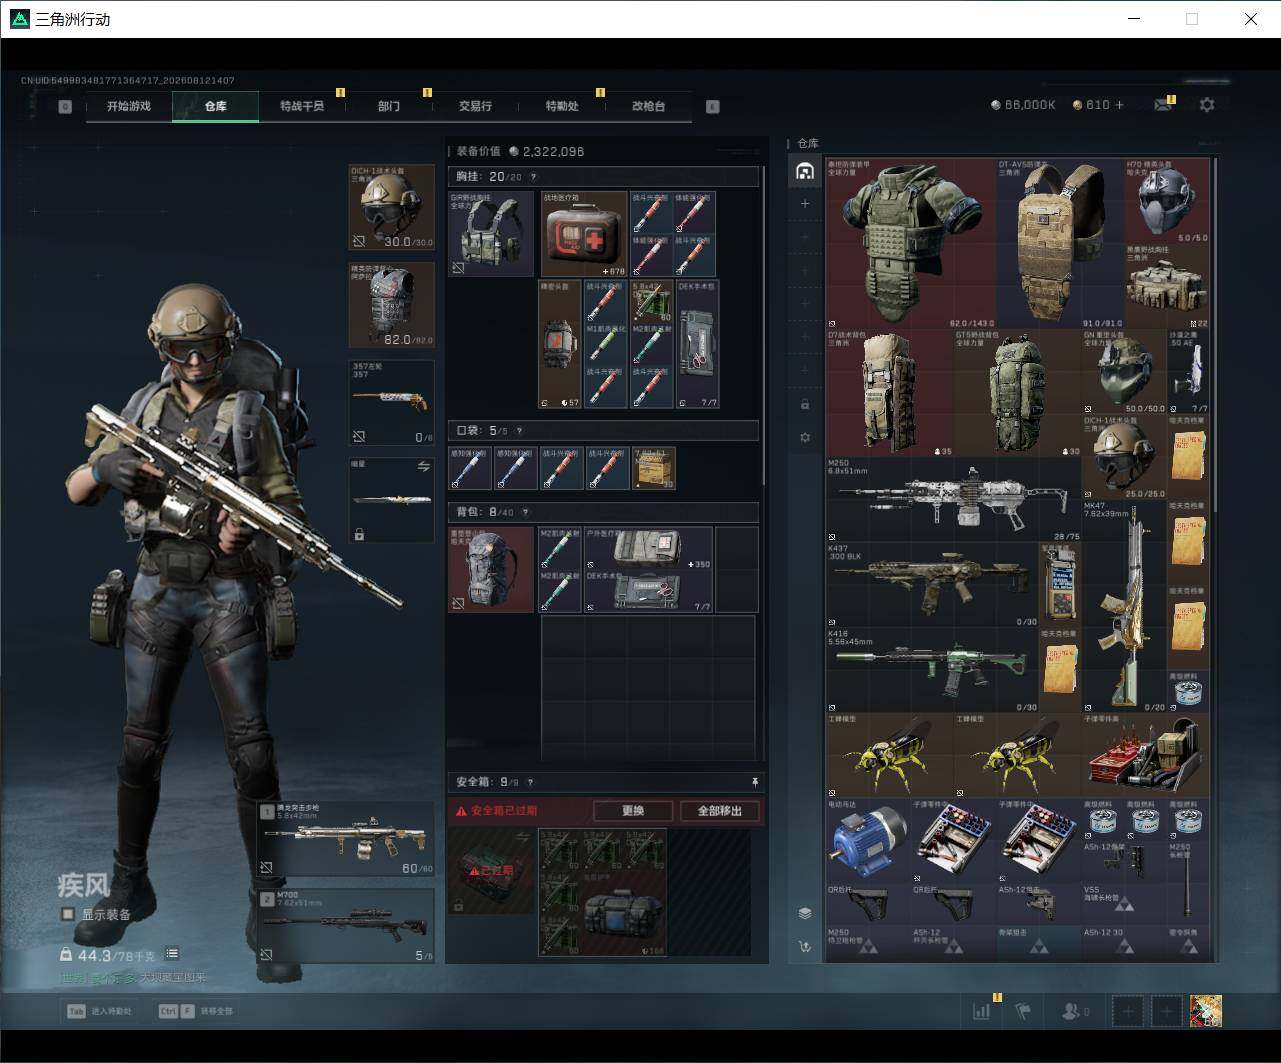Viewport: 1281px width, 1063px height.
Task: Open game settings gear beside the mail icon
Action: [x=1207, y=105]
